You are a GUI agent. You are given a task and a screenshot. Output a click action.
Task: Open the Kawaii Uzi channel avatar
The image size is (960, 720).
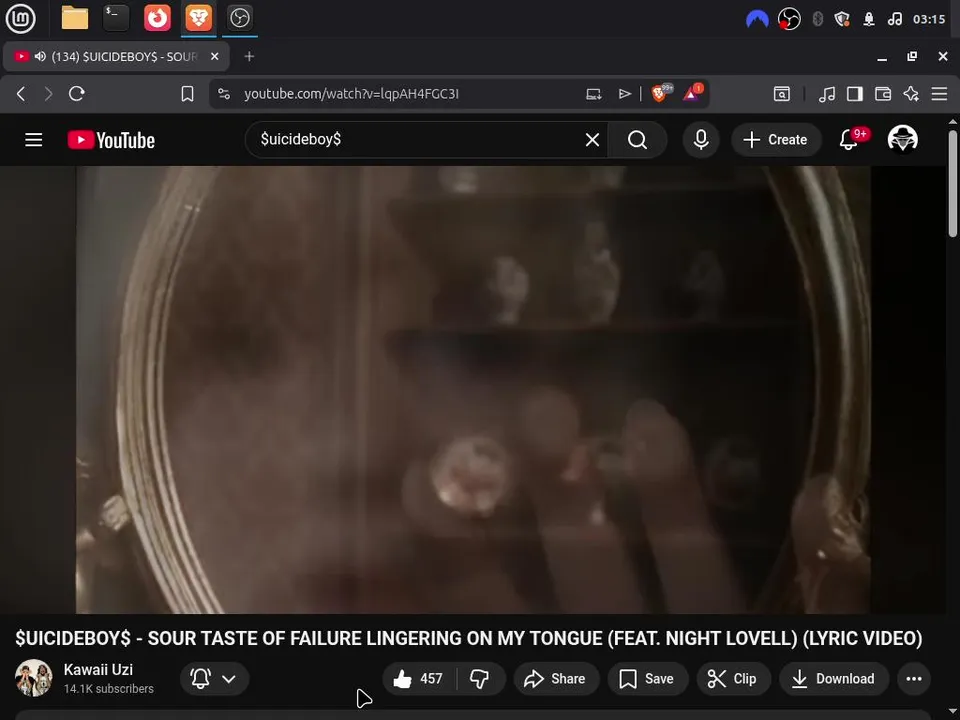click(x=33, y=678)
